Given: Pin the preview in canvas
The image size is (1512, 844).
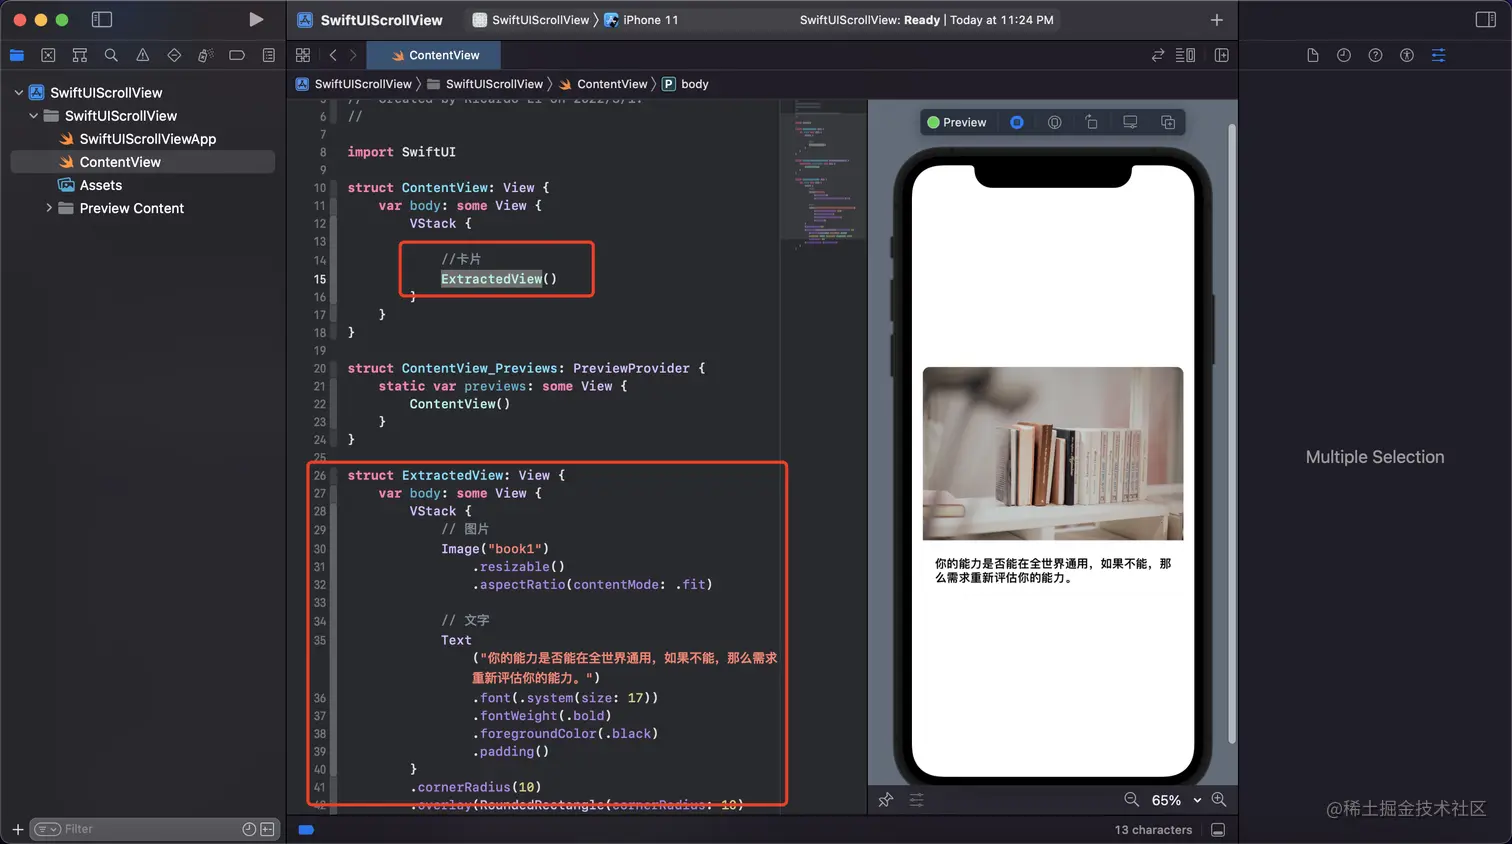Looking at the screenshot, I should click(x=885, y=800).
